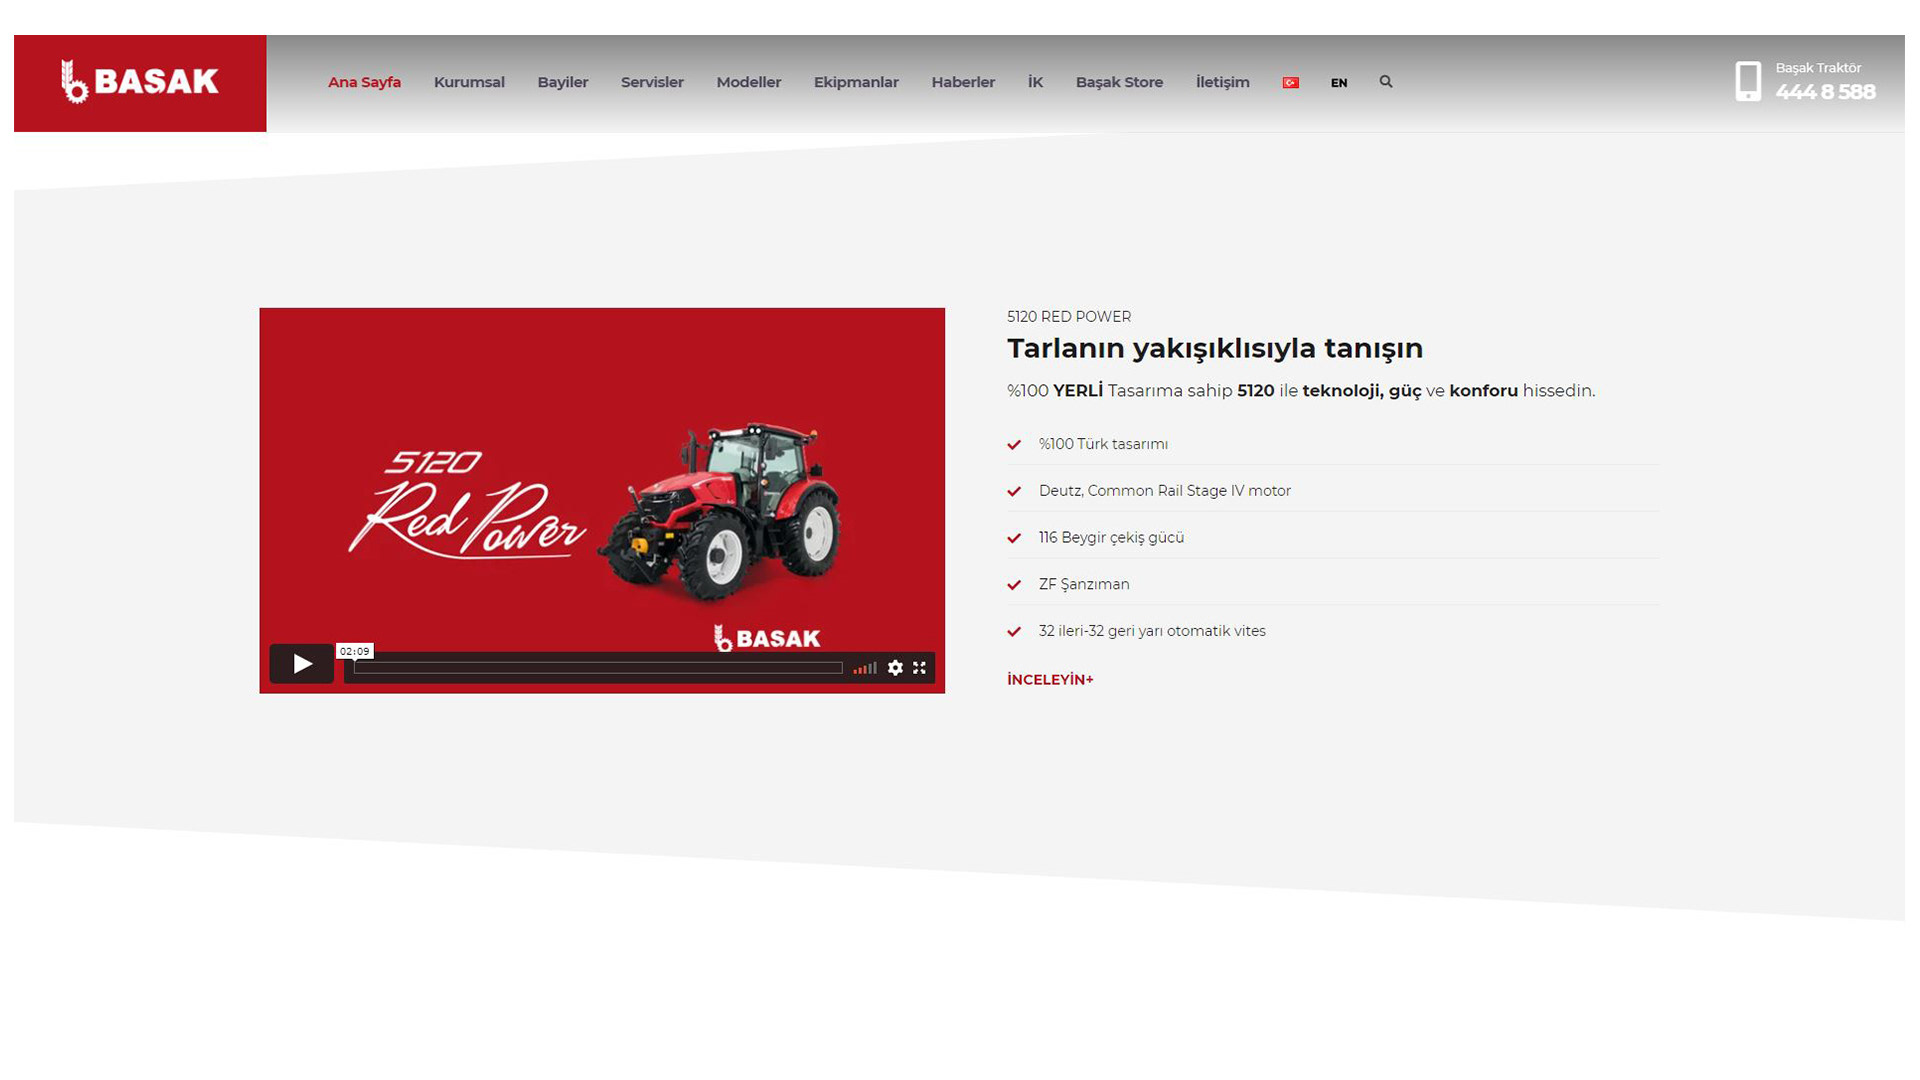Switch language with Turkish flag icon

coord(1291,83)
